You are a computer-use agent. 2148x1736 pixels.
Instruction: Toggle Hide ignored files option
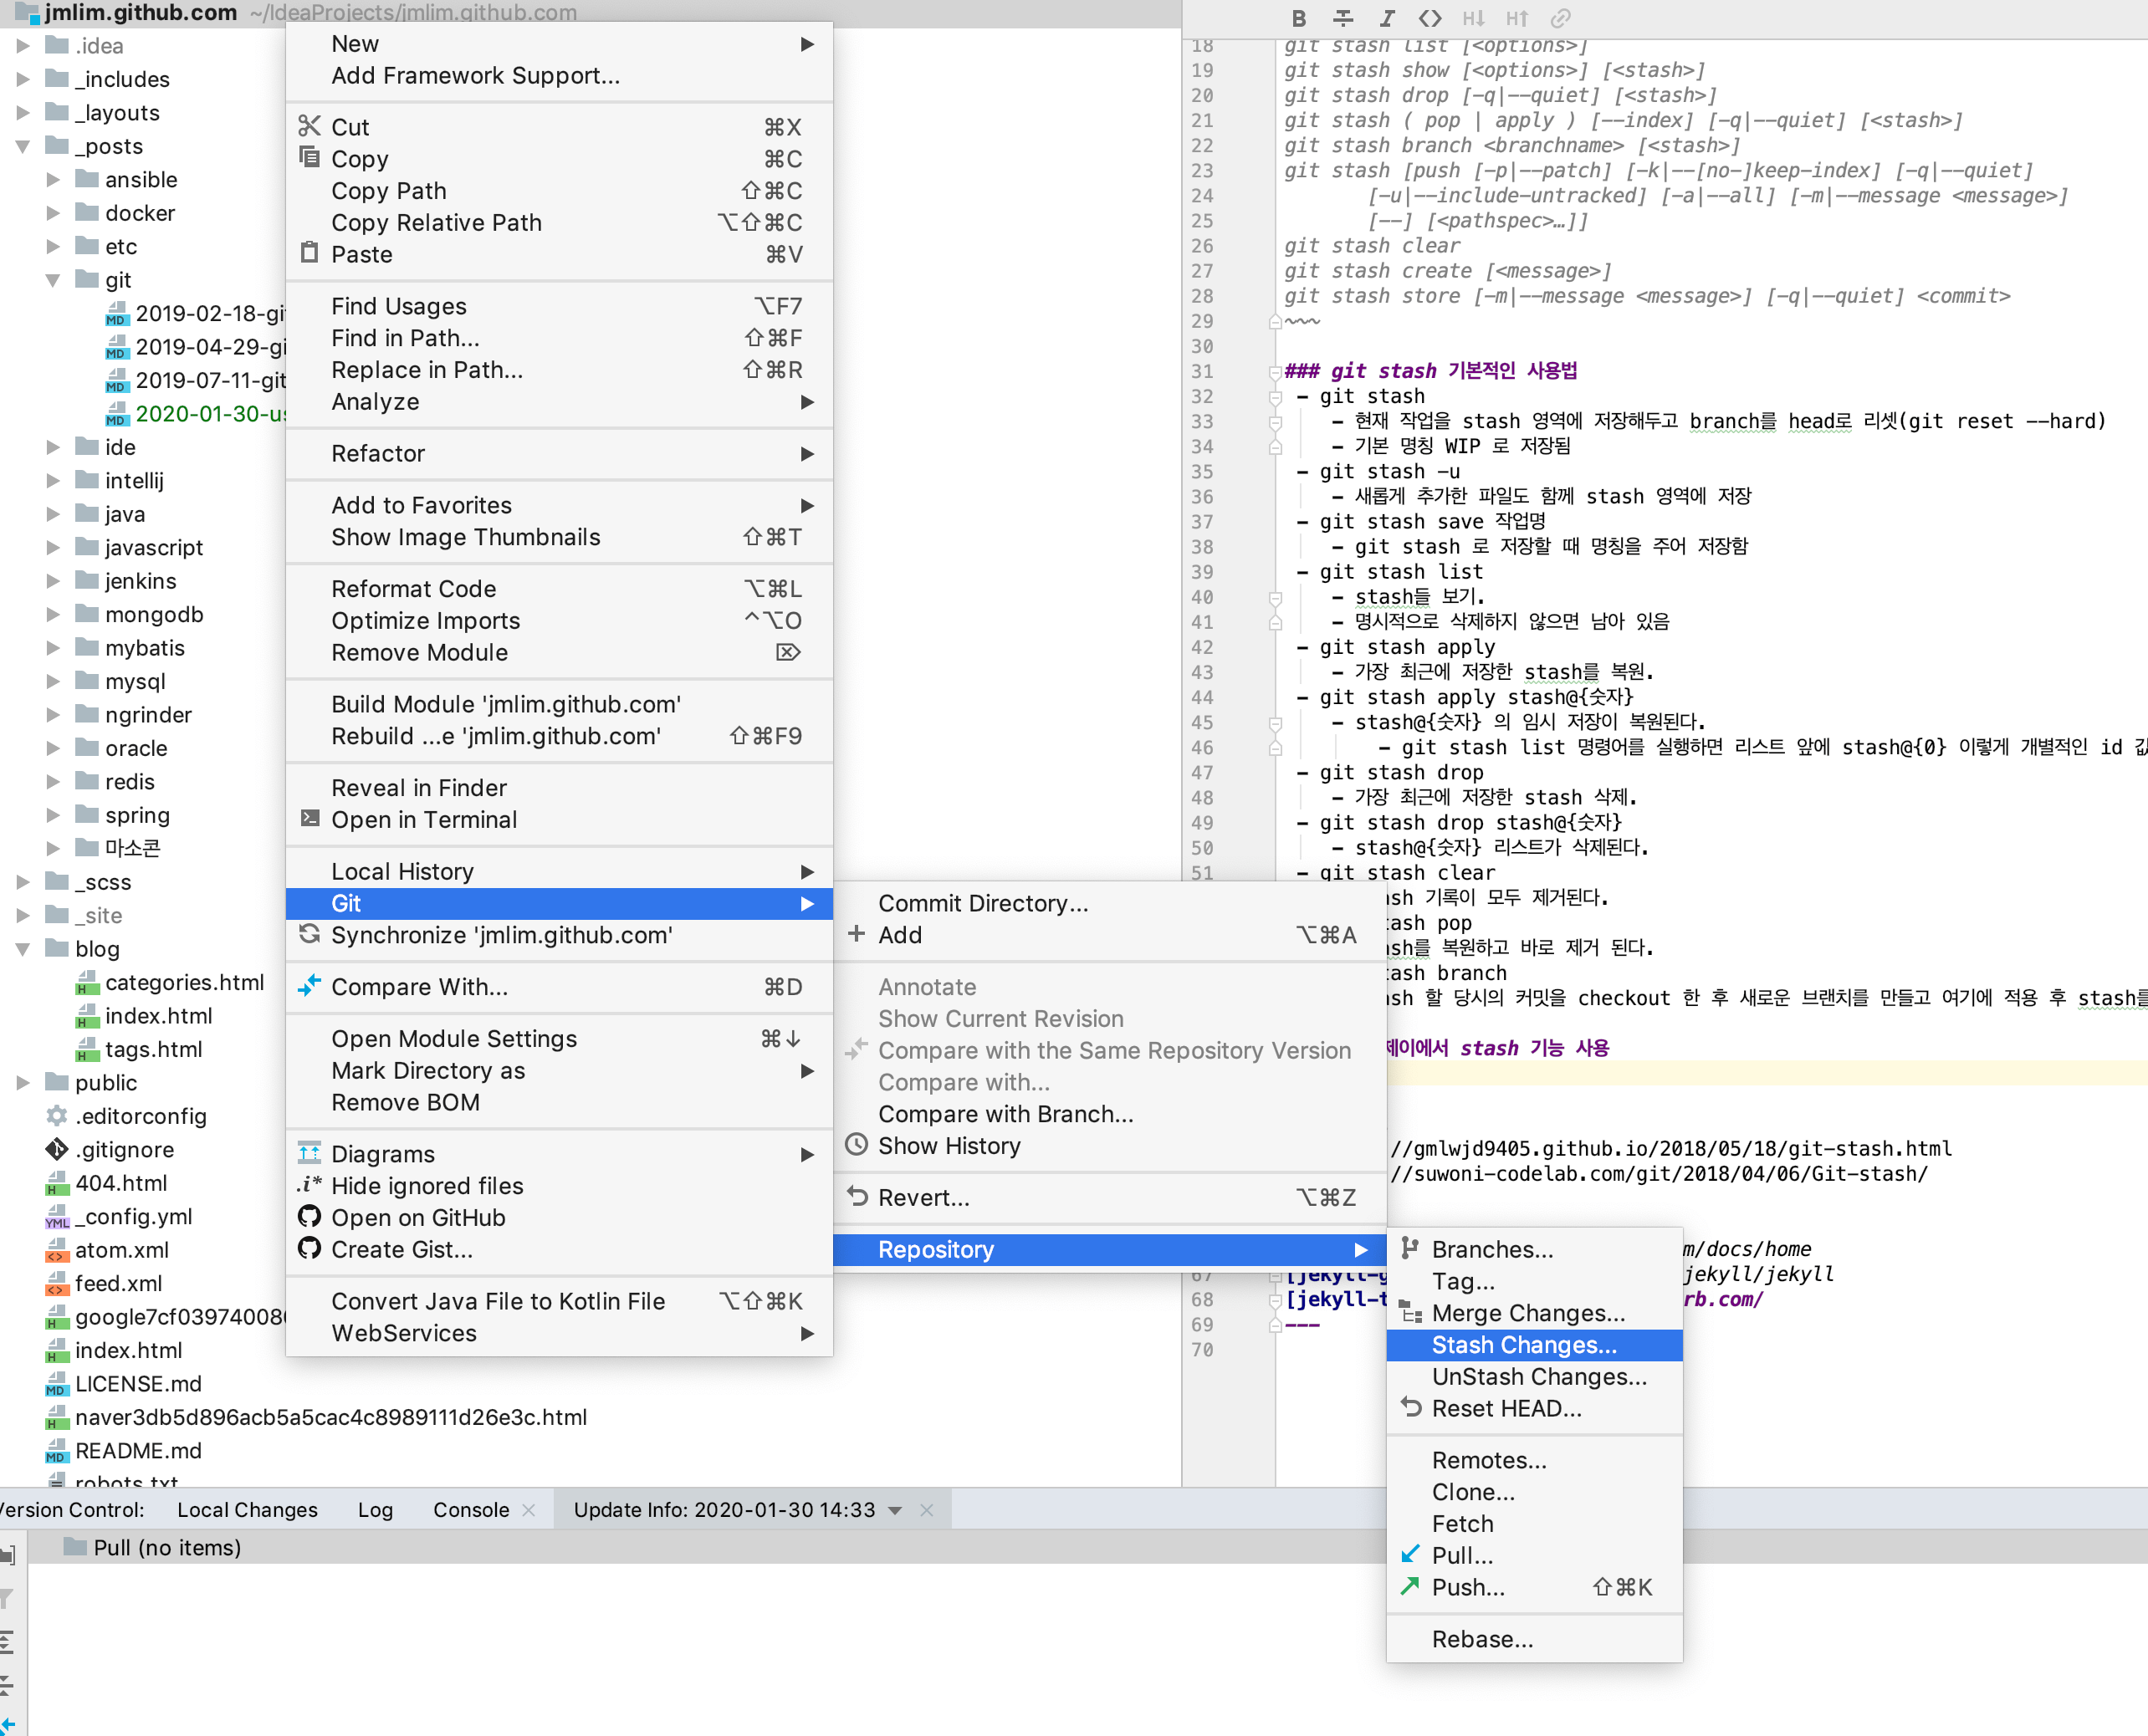(x=427, y=1185)
